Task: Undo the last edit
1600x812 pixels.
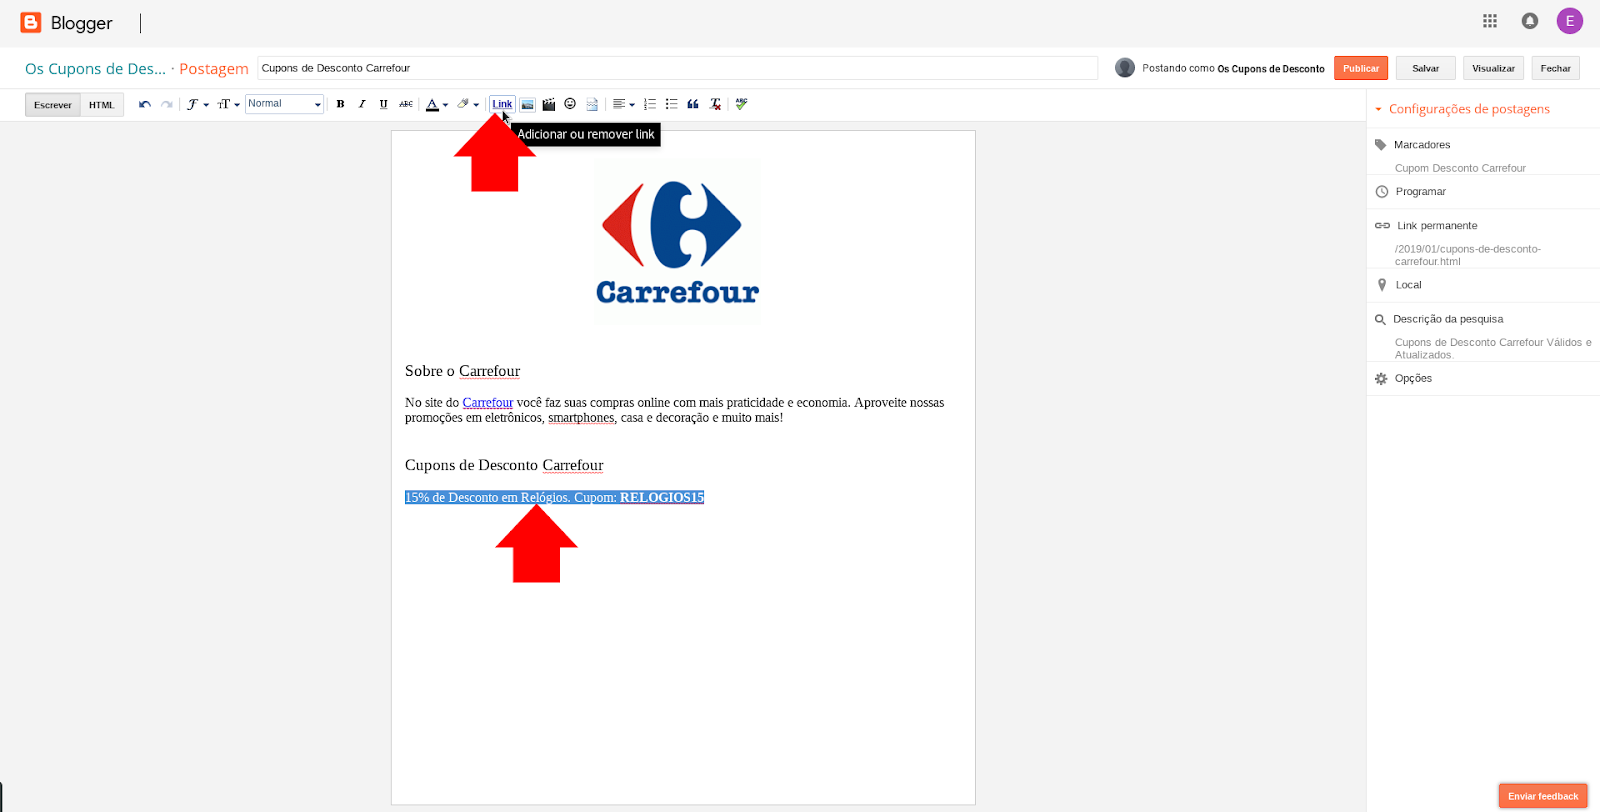Action: pos(145,104)
